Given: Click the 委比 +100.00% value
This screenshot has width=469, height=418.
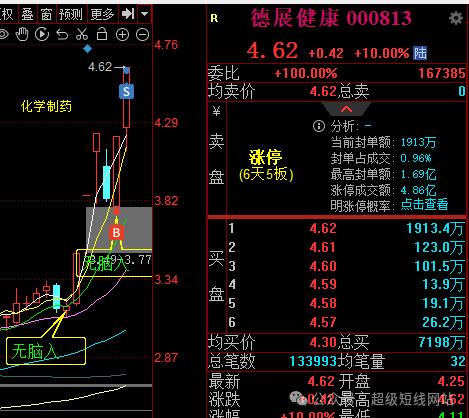Looking at the screenshot, I should (x=306, y=73).
